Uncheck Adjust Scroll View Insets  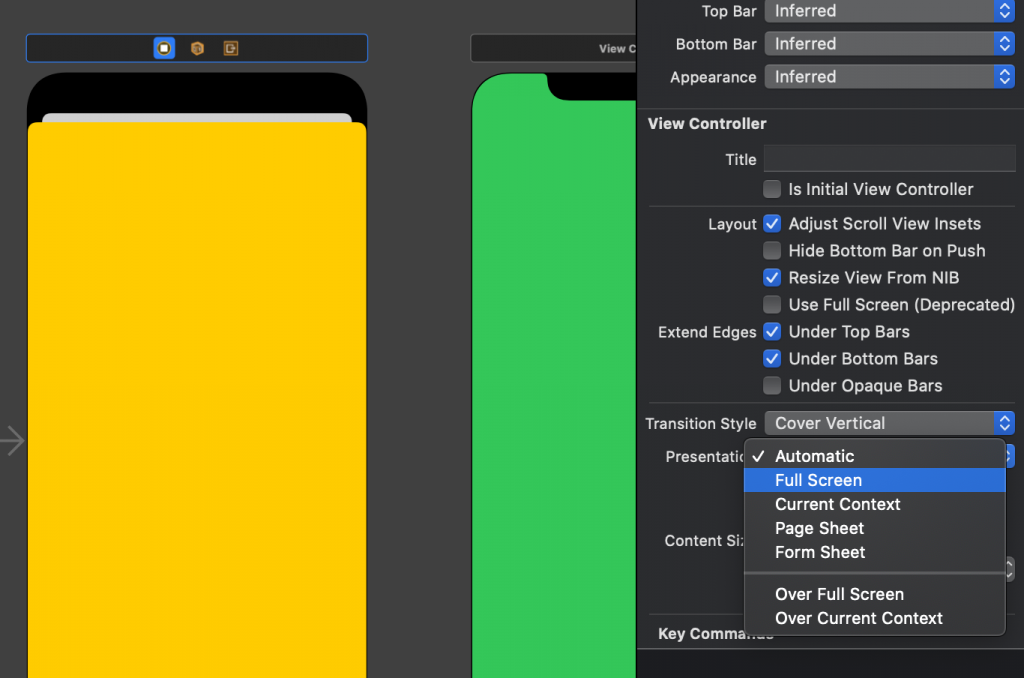(x=772, y=224)
